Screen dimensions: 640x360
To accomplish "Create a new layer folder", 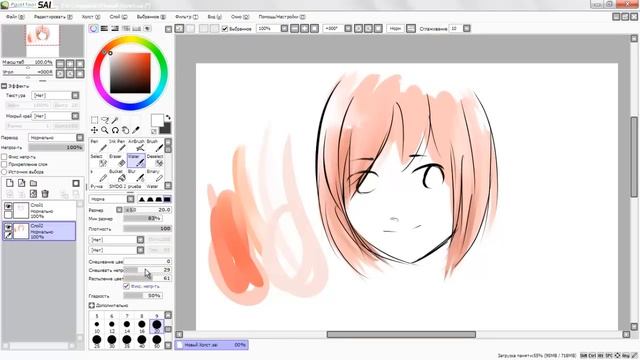I will (33, 183).
